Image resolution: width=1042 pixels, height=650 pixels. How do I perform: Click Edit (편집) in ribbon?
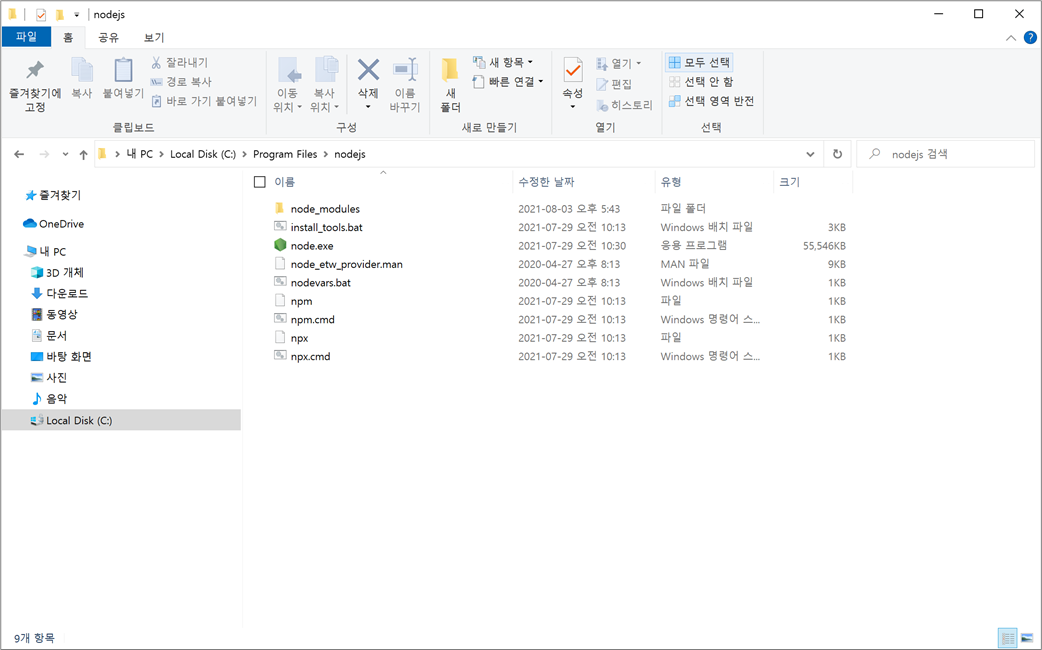click(614, 84)
